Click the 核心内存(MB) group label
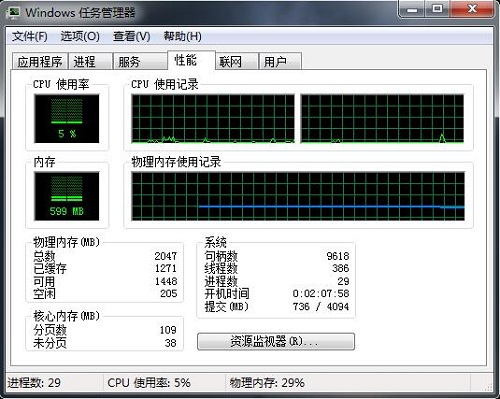The width and height of the screenshot is (500, 399). tap(66, 316)
